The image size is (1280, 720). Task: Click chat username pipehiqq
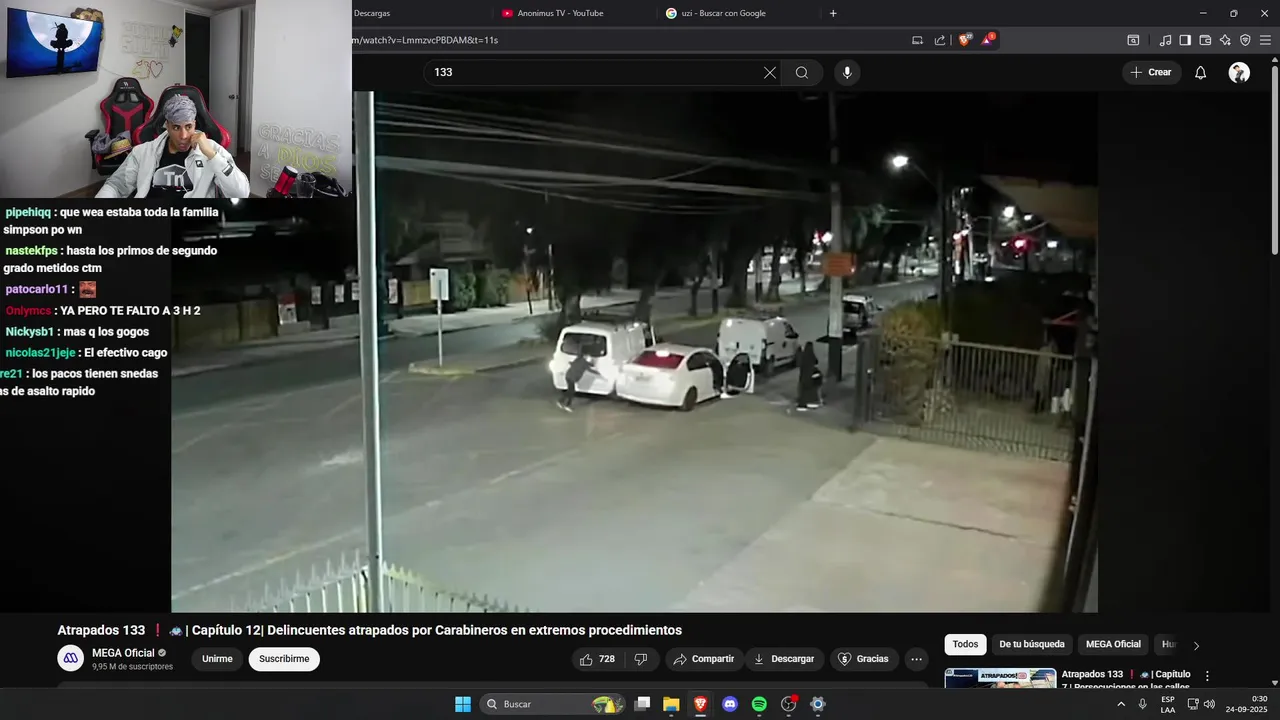[x=28, y=212]
